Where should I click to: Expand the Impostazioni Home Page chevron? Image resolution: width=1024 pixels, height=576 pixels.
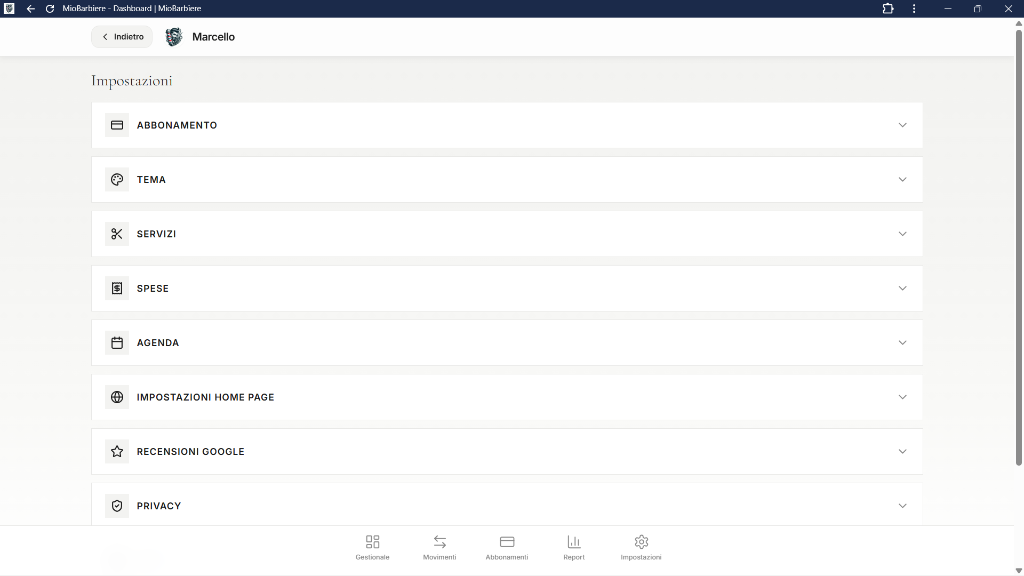tap(903, 397)
